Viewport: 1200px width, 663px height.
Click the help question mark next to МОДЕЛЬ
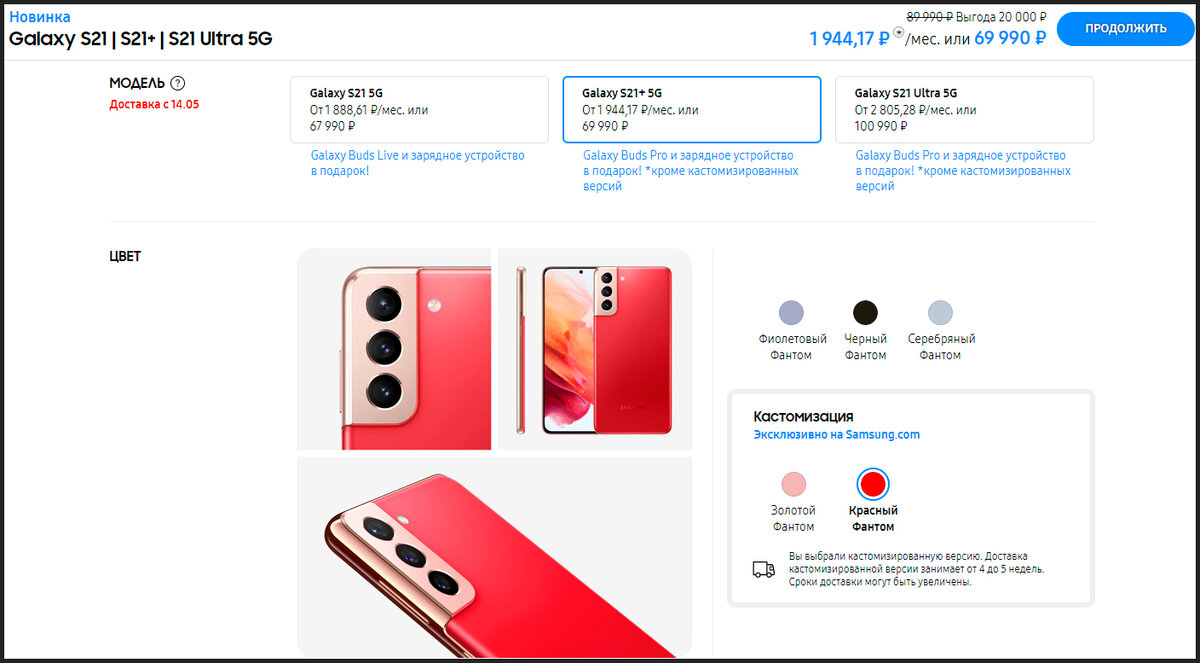point(178,84)
